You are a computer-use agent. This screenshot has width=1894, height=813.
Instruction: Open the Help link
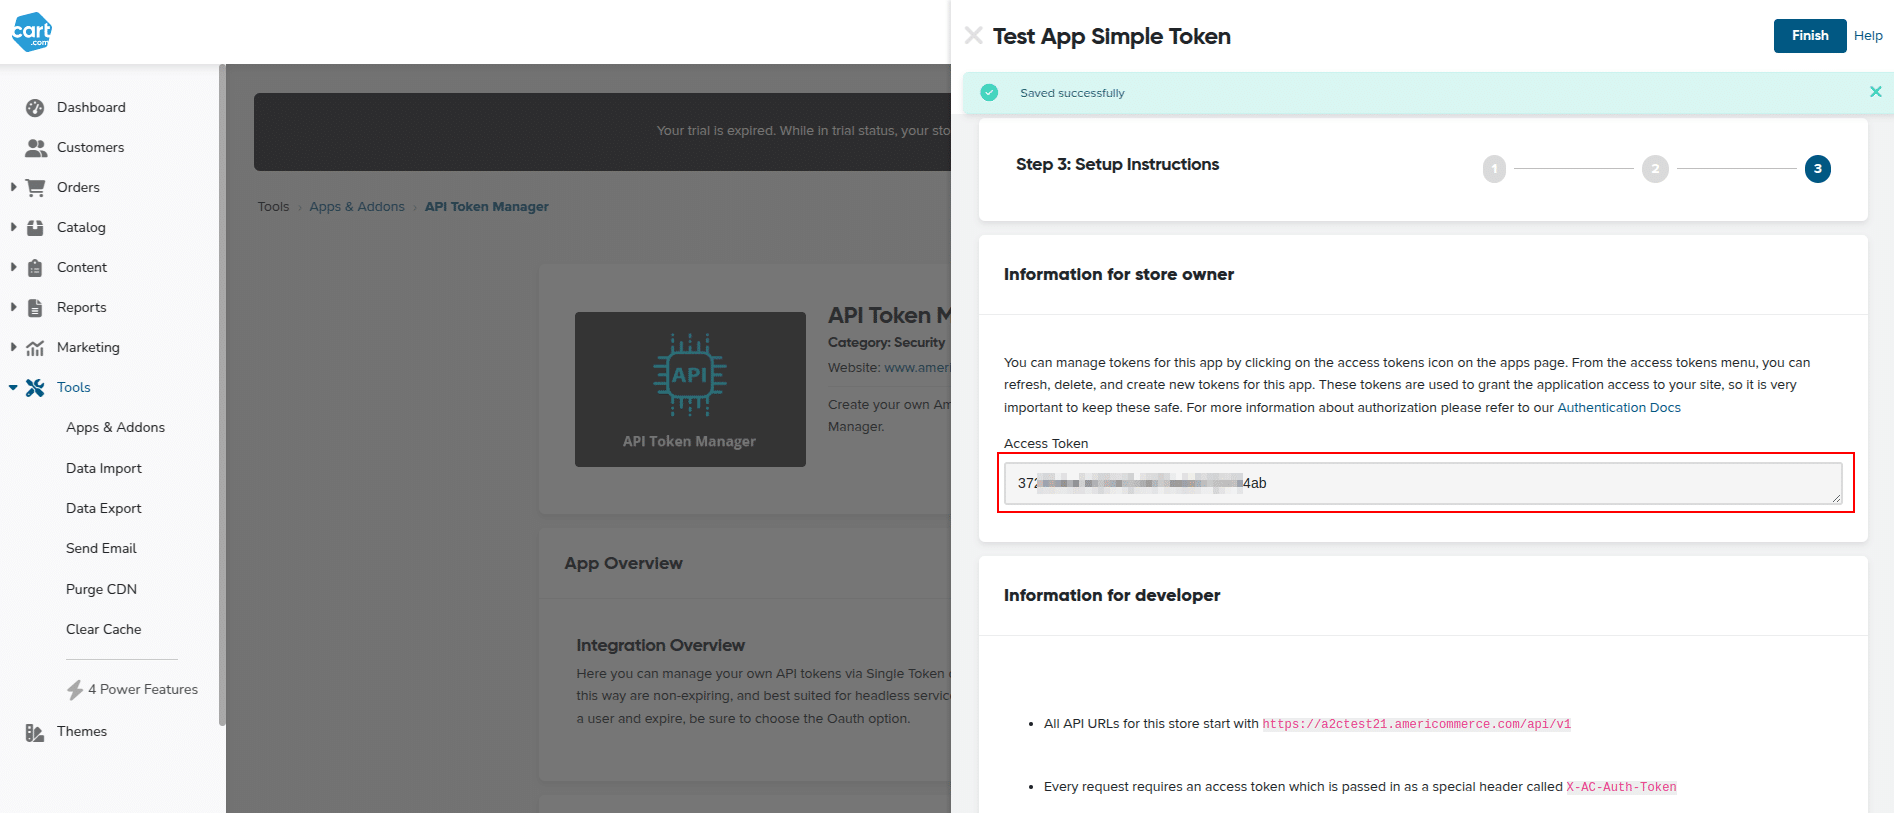coord(1868,36)
